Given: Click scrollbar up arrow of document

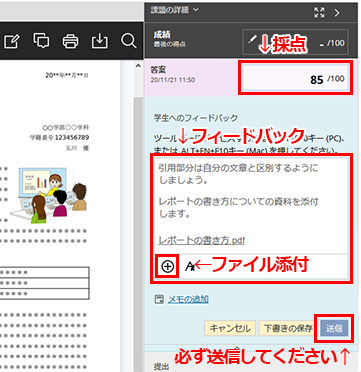Looking at the screenshot, I should click(138, 66).
